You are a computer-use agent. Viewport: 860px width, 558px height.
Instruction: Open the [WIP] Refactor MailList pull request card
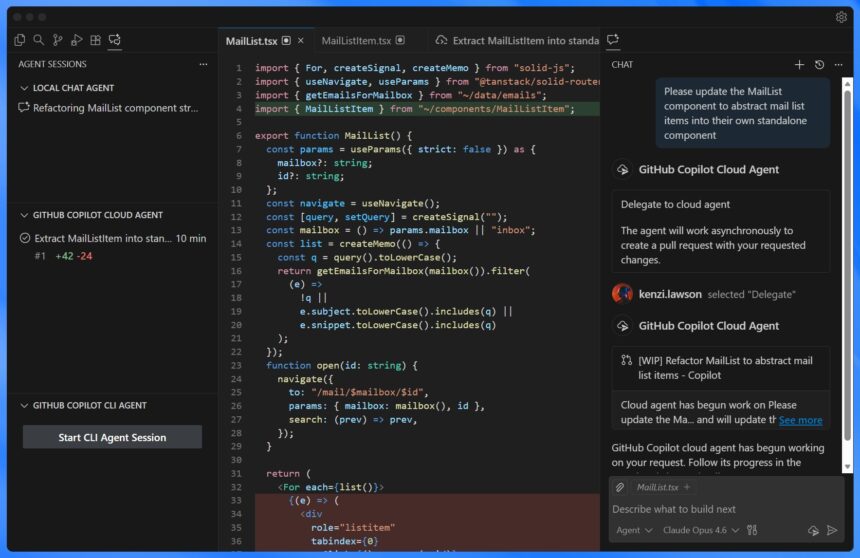(720, 368)
